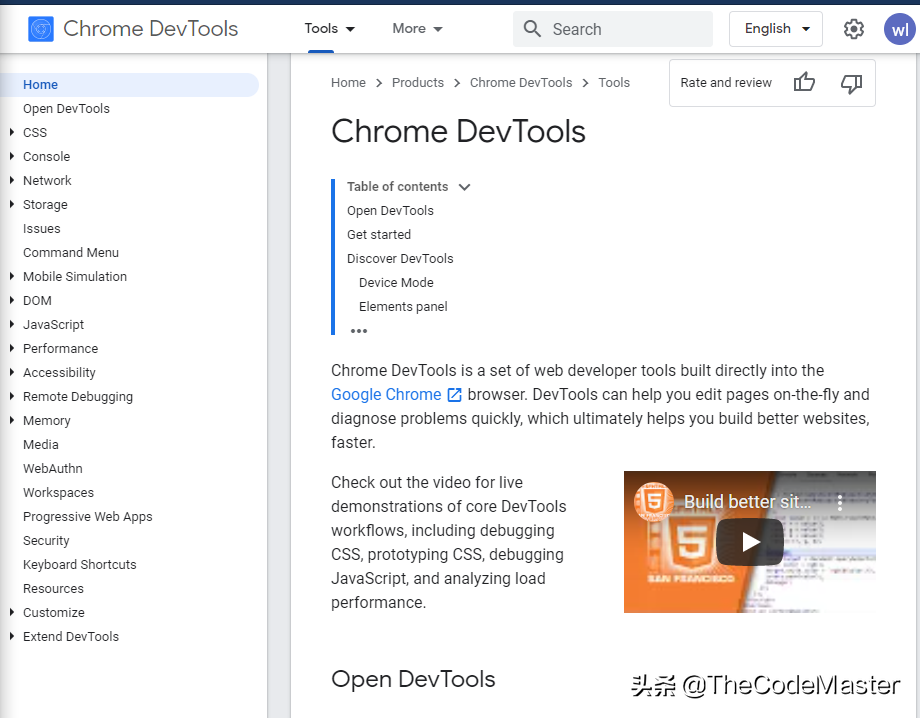Click the Products breadcrumb link

tap(418, 83)
